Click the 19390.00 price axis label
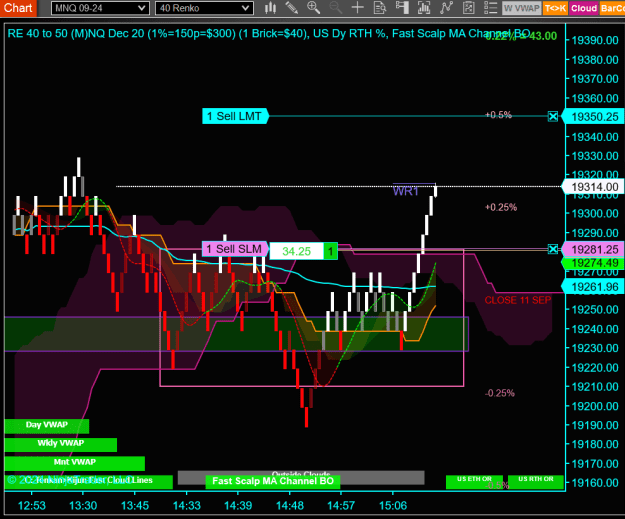The height and width of the screenshot is (519, 625). click(595, 40)
